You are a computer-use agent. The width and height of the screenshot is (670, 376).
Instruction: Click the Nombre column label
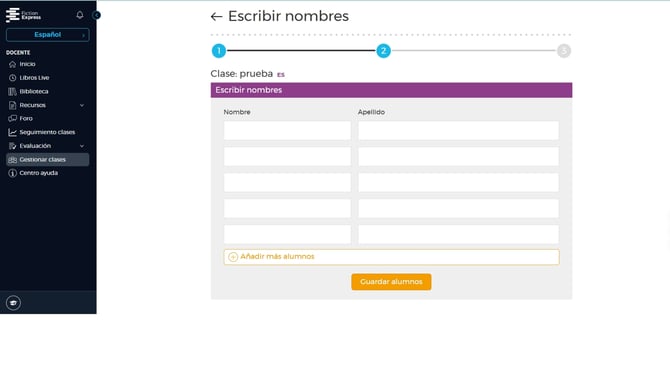pyautogui.click(x=237, y=112)
